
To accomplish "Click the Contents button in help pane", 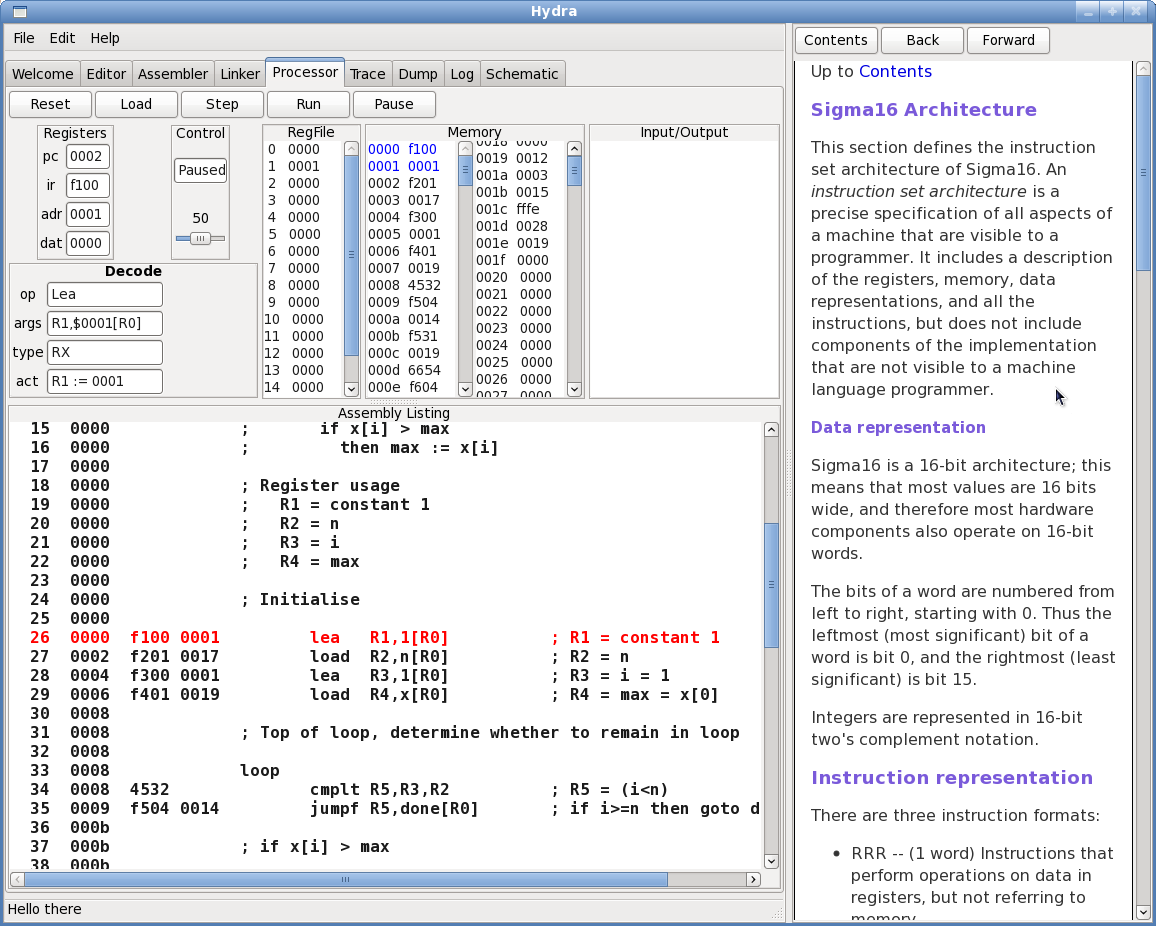I will (836, 41).
